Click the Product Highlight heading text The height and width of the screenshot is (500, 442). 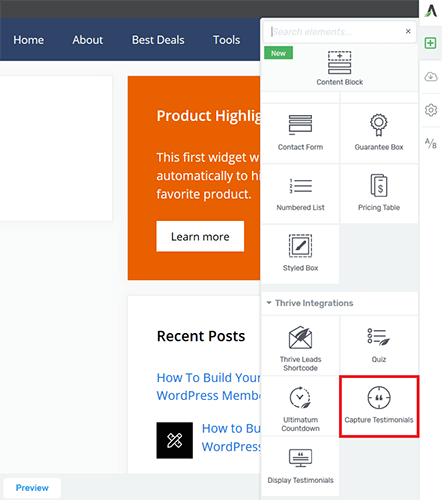(x=208, y=116)
